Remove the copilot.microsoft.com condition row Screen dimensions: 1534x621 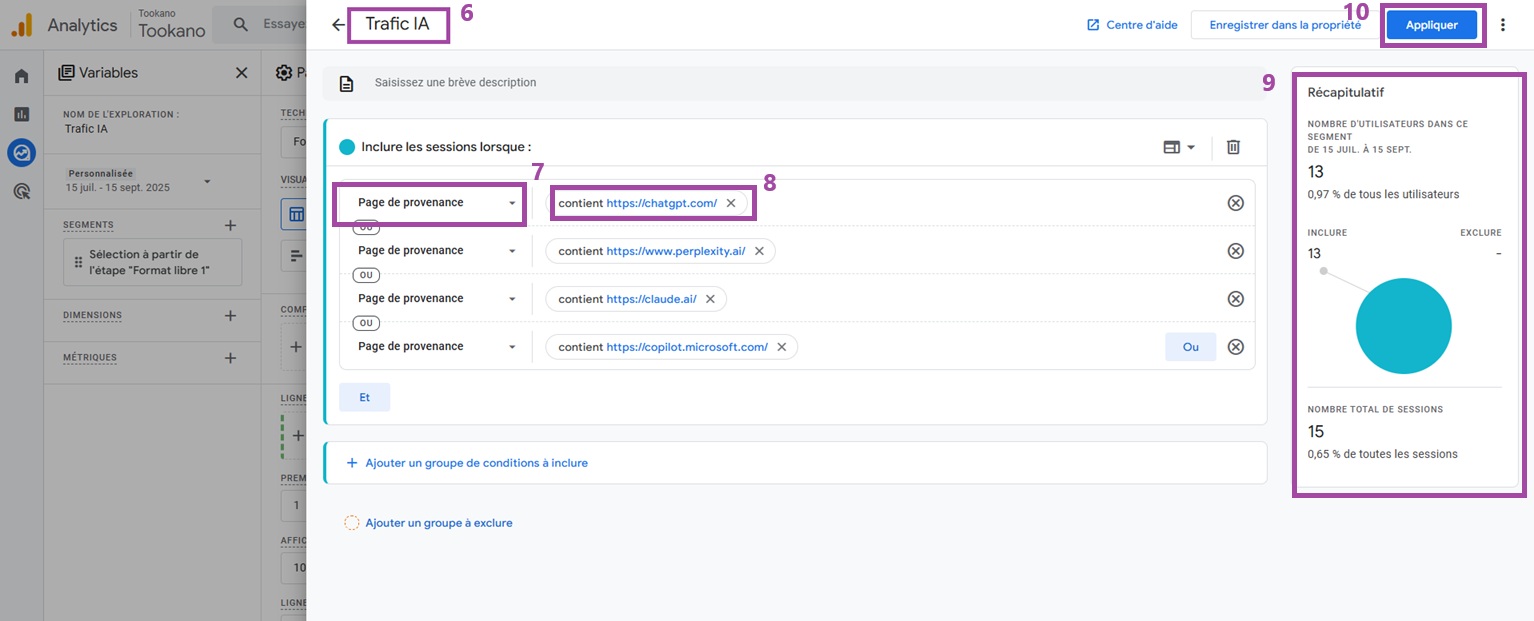click(1235, 347)
